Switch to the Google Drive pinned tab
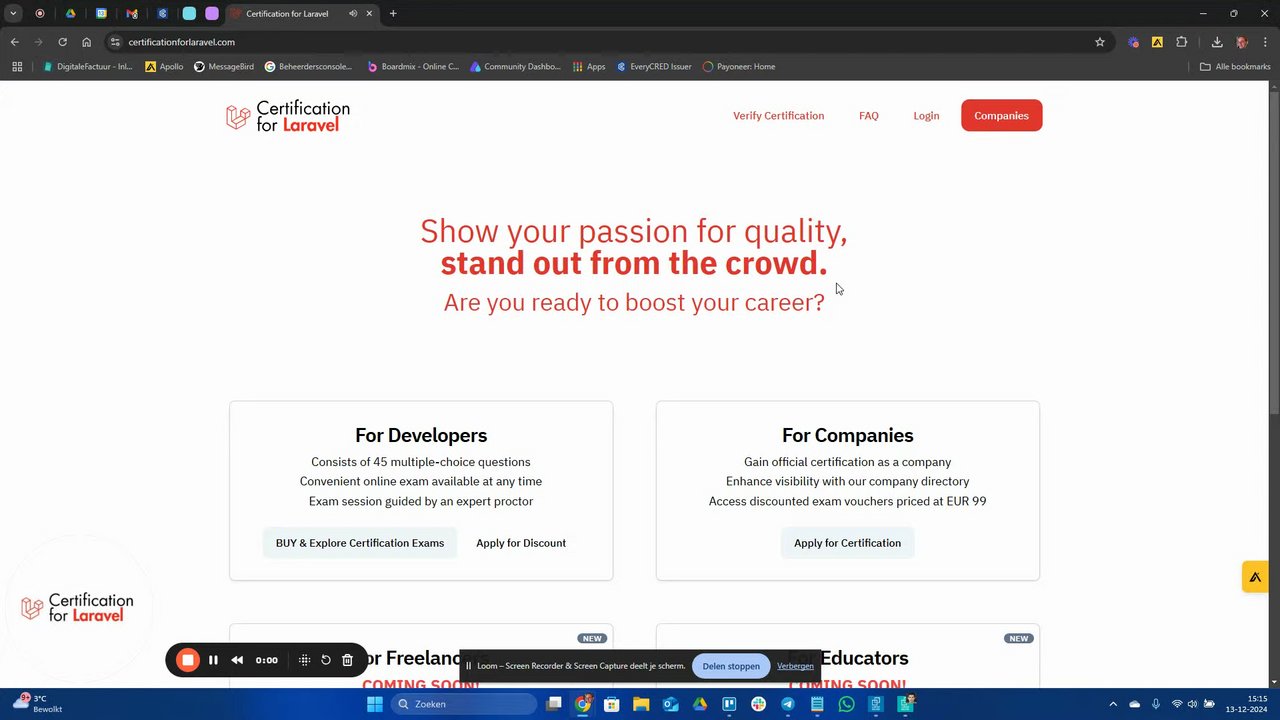This screenshot has height=720, width=1280. pyautogui.click(x=70, y=14)
